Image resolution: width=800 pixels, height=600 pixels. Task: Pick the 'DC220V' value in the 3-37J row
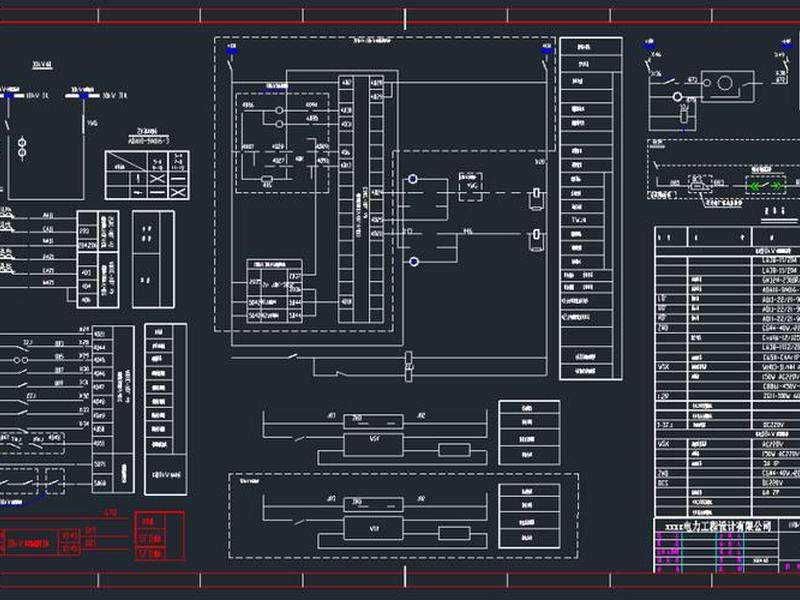point(773,424)
